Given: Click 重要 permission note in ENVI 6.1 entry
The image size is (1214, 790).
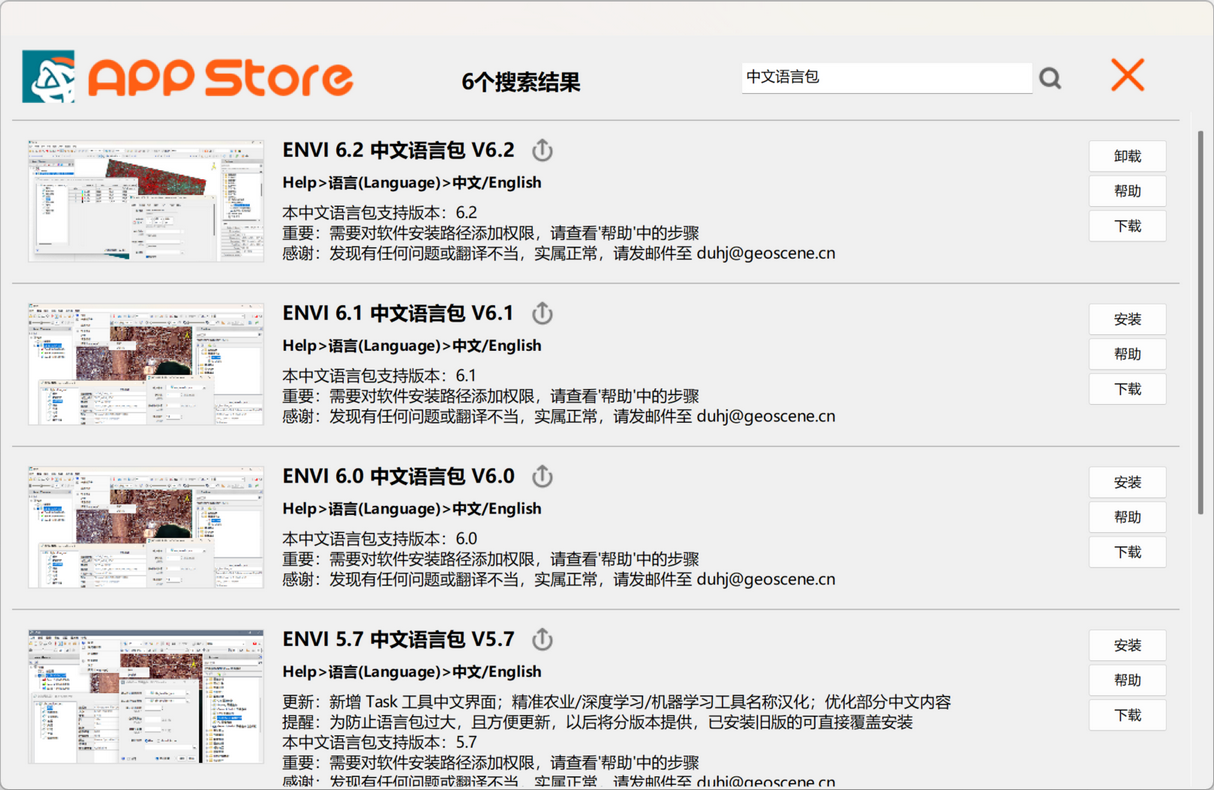Looking at the screenshot, I should [x=491, y=396].
